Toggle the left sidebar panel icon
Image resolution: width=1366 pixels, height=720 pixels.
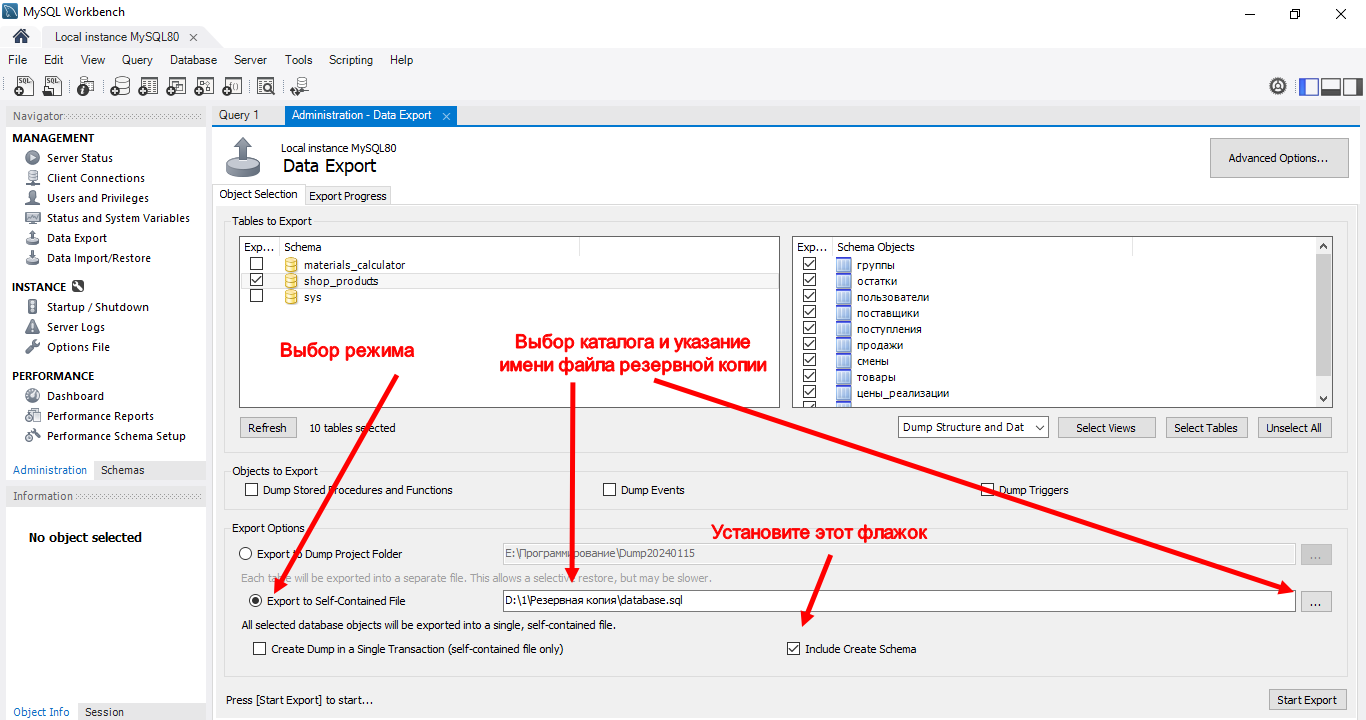(1309, 87)
